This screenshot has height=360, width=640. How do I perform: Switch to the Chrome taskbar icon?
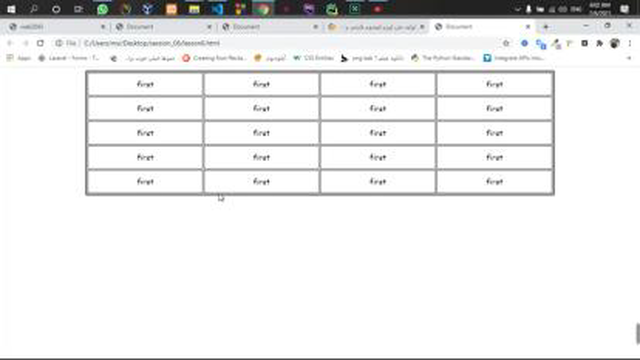click(x=263, y=9)
